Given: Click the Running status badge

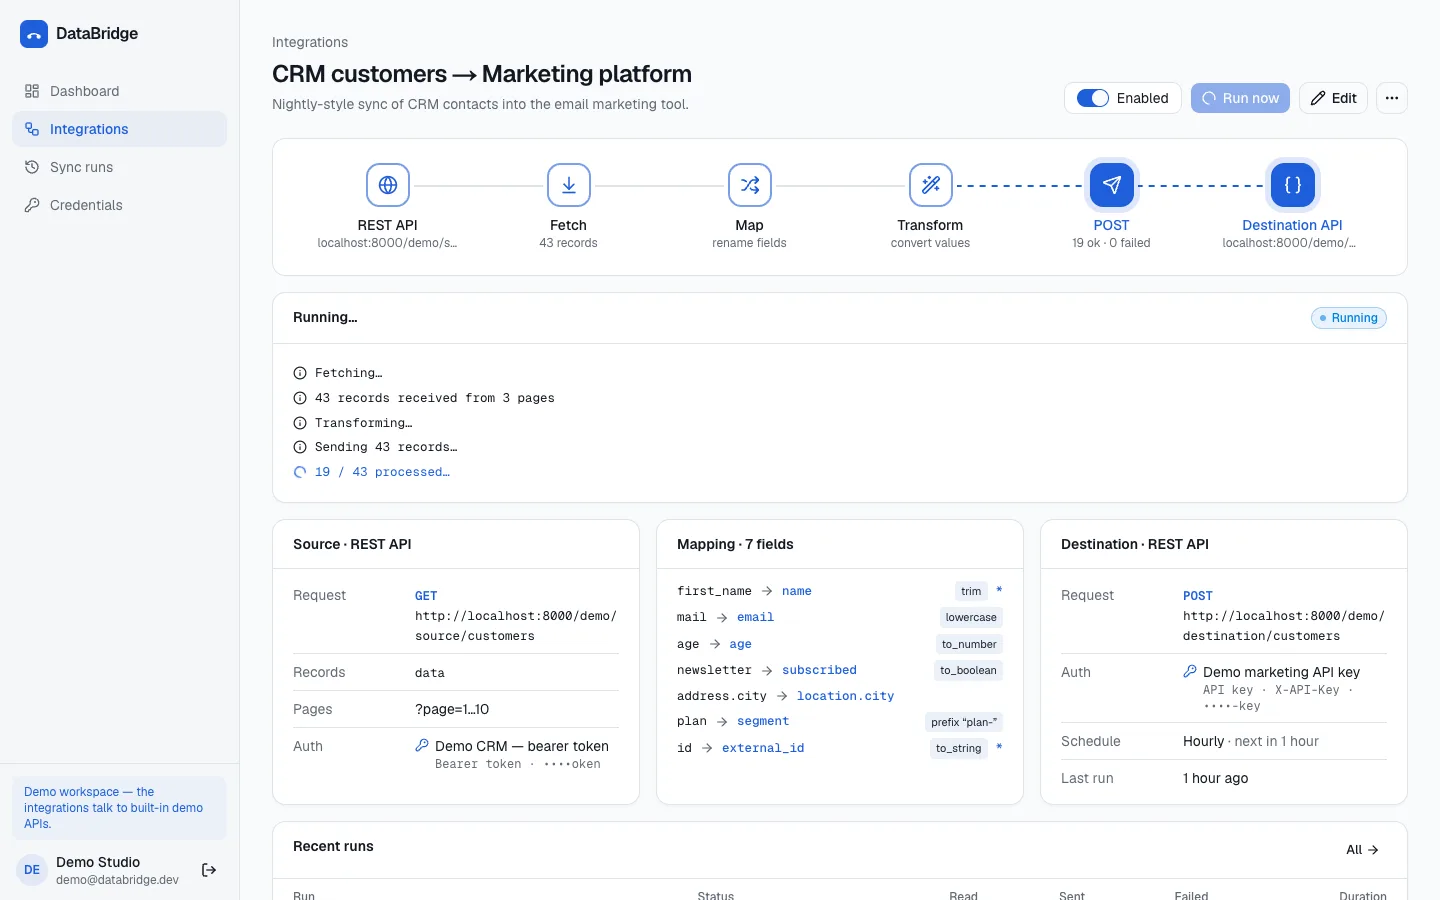Looking at the screenshot, I should 1348,318.
